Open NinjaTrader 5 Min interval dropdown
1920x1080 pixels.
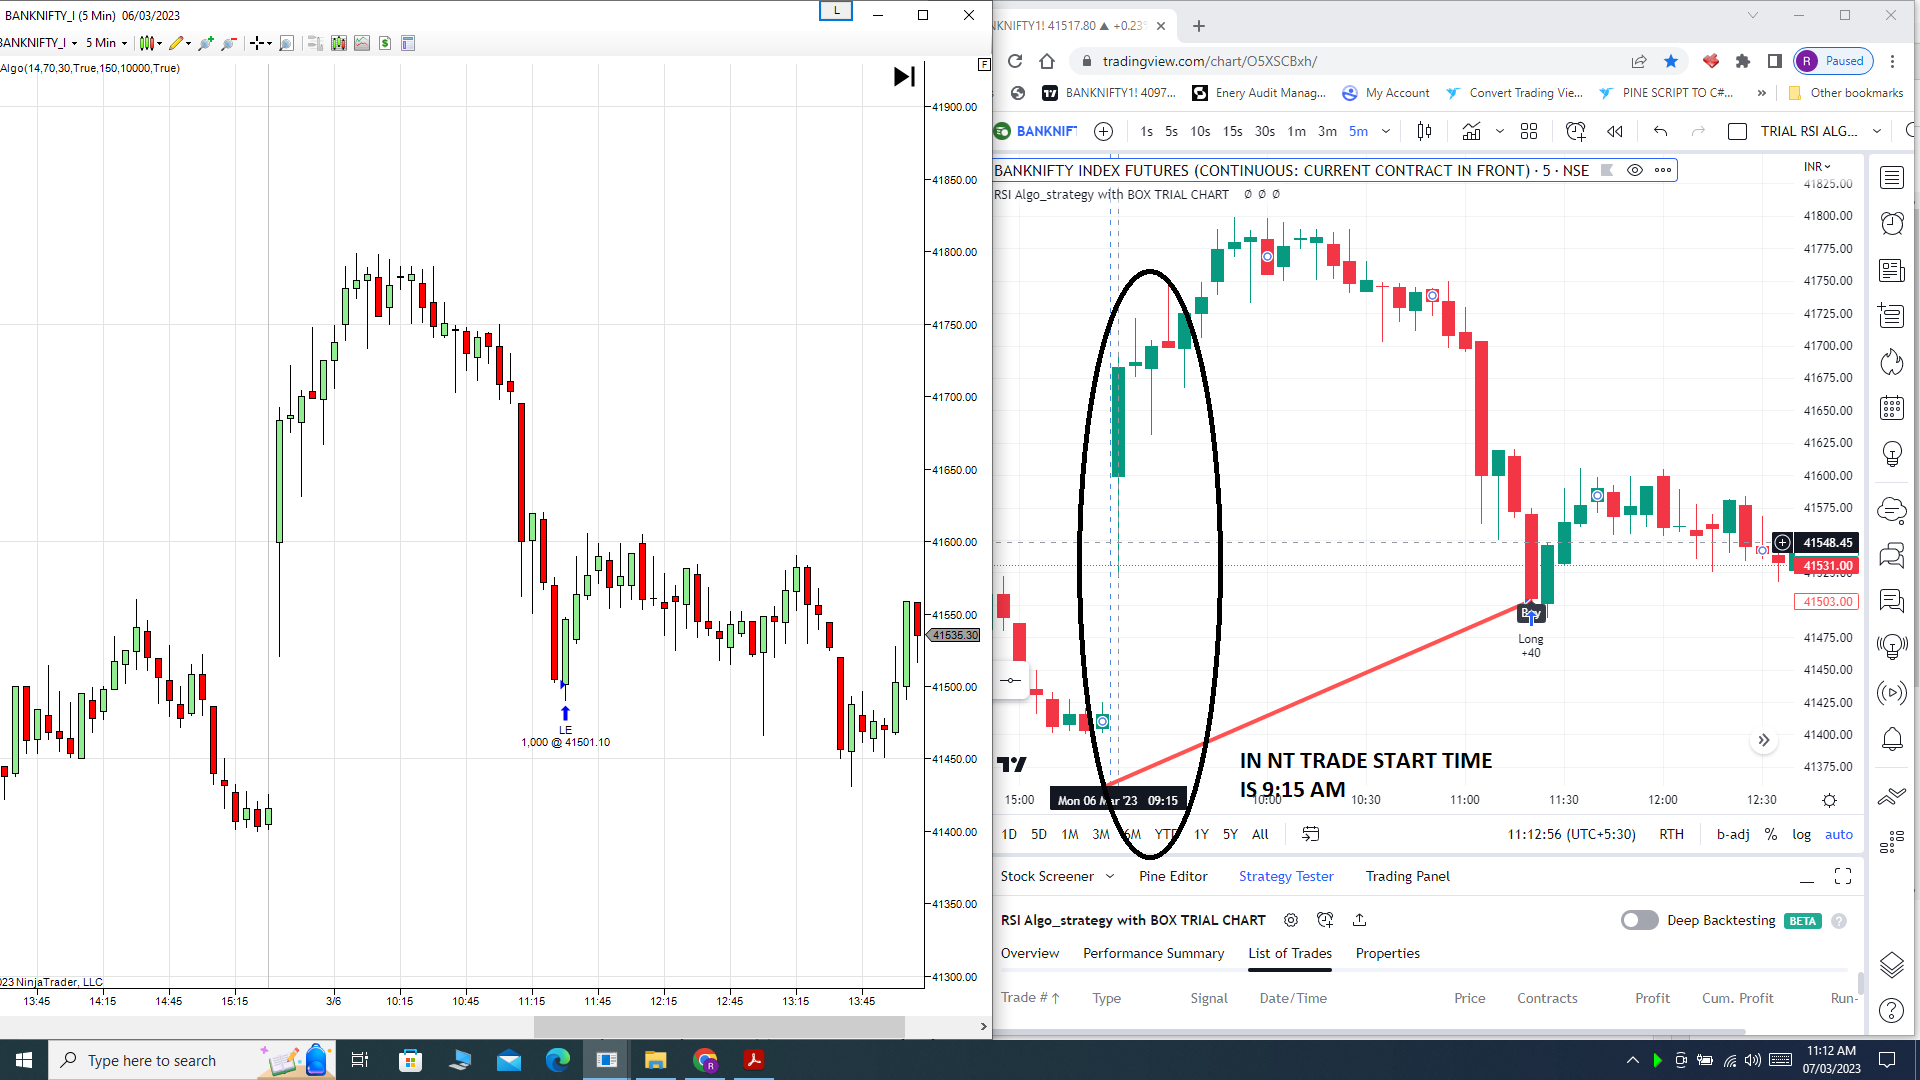106,43
